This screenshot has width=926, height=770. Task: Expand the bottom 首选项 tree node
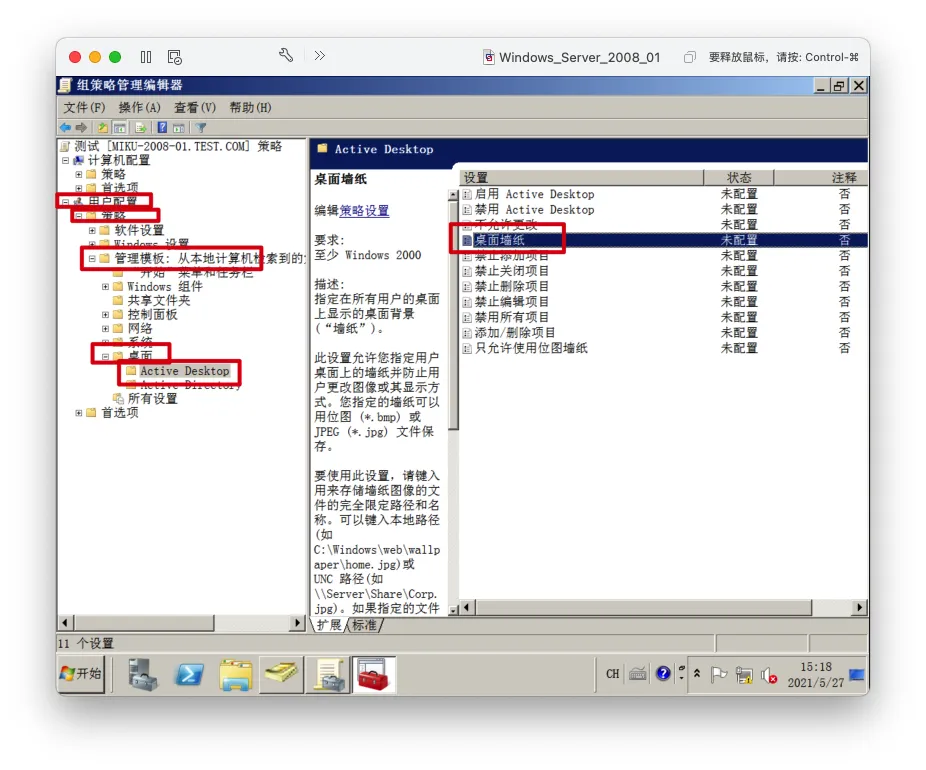[79, 413]
